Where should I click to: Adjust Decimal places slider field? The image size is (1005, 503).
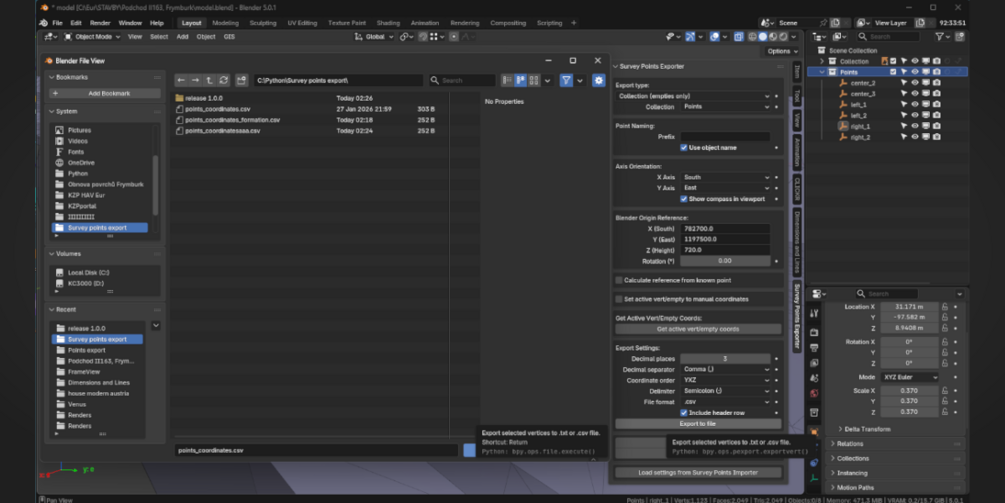725,359
